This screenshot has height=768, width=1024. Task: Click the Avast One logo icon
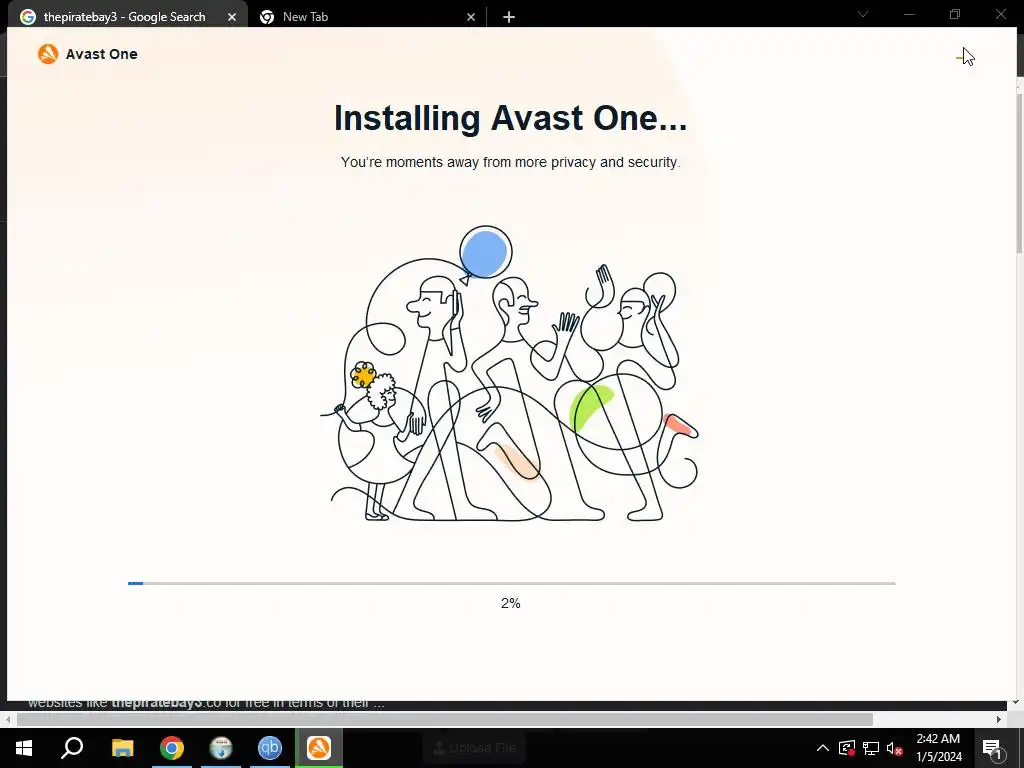tap(48, 54)
